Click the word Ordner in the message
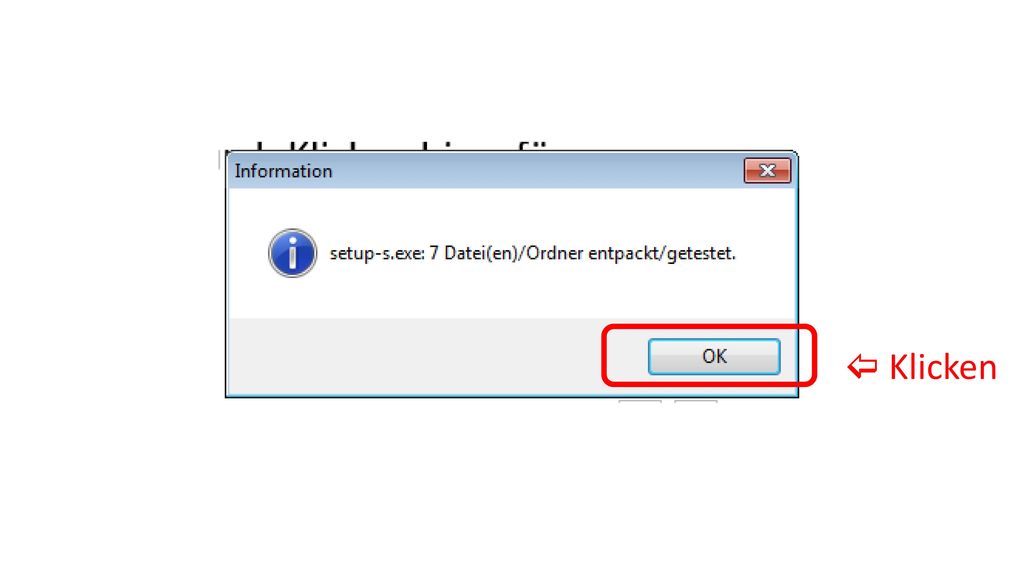 tap(554, 253)
